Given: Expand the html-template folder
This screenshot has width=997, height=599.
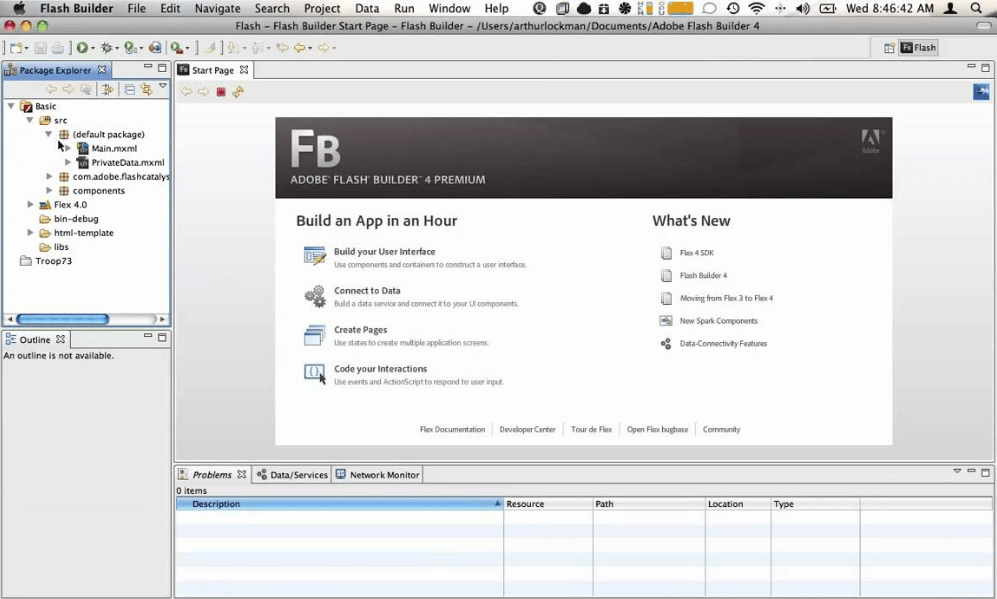Looking at the screenshot, I should [x=30, y=232].
